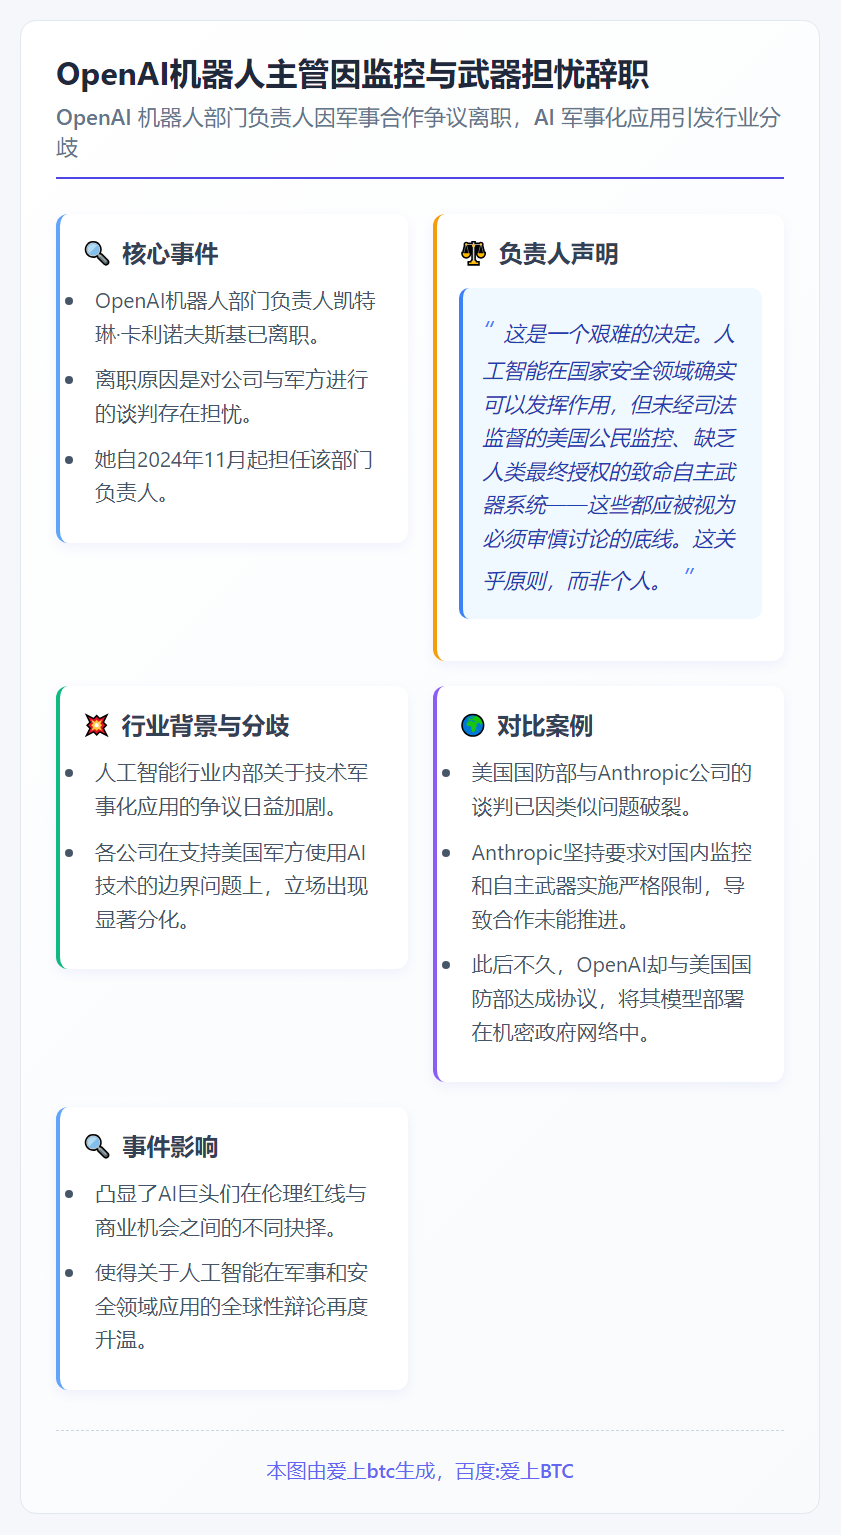Click the explosion icon beside 行业背景与分歧

coord(97,725)
